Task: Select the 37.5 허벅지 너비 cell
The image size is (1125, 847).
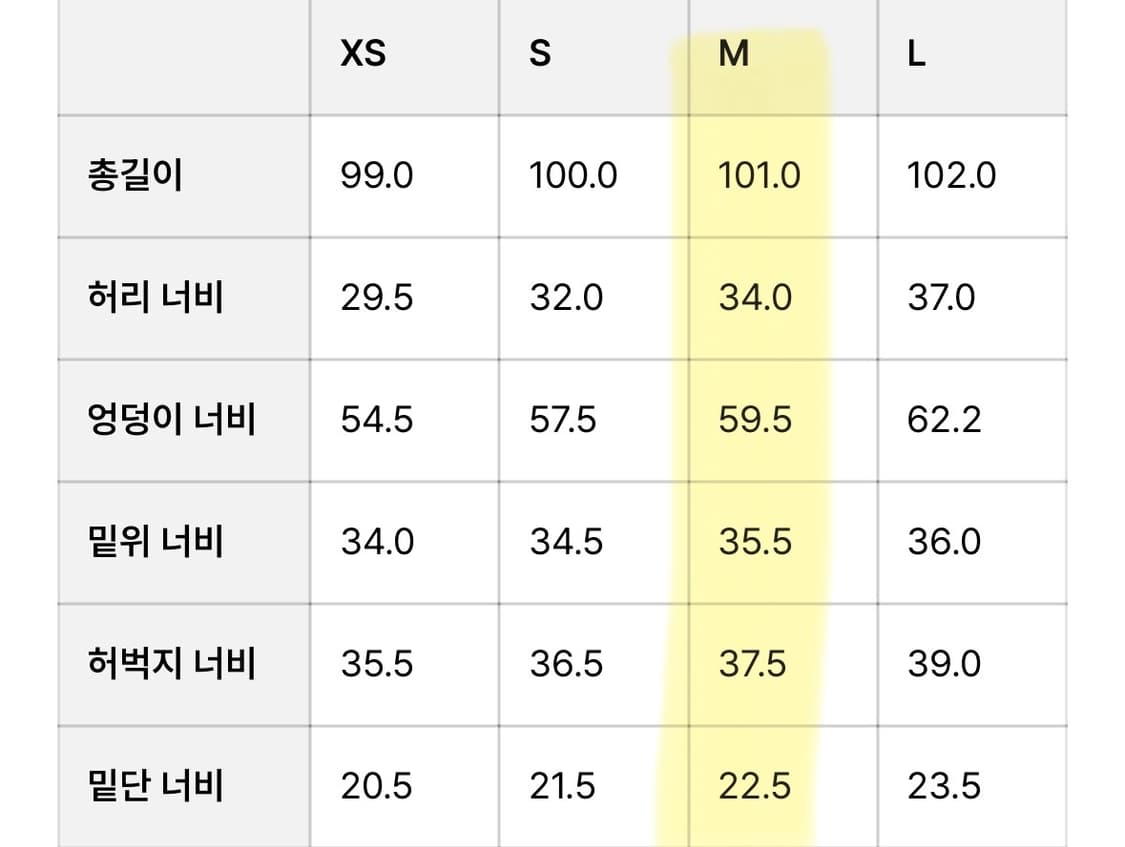Action: coord(752,664)
